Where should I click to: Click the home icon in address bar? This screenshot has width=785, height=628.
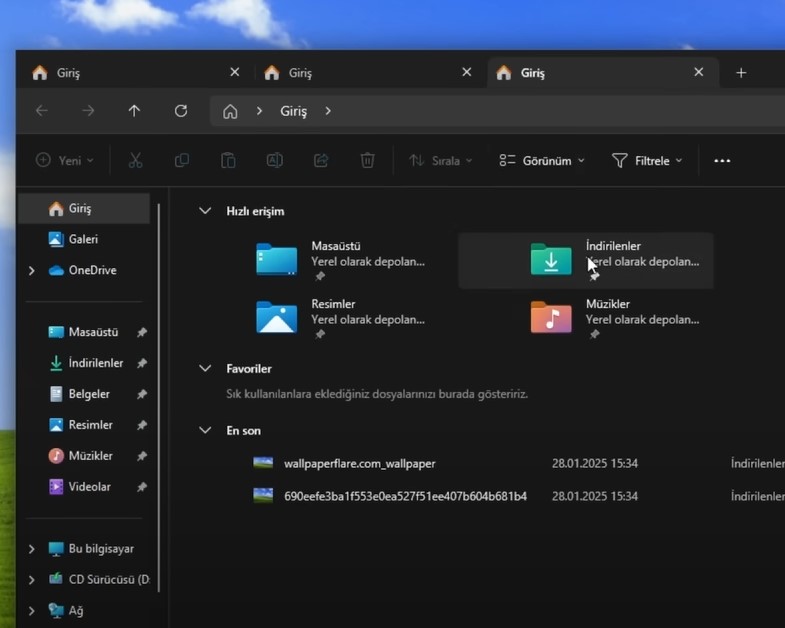point(230,111)
